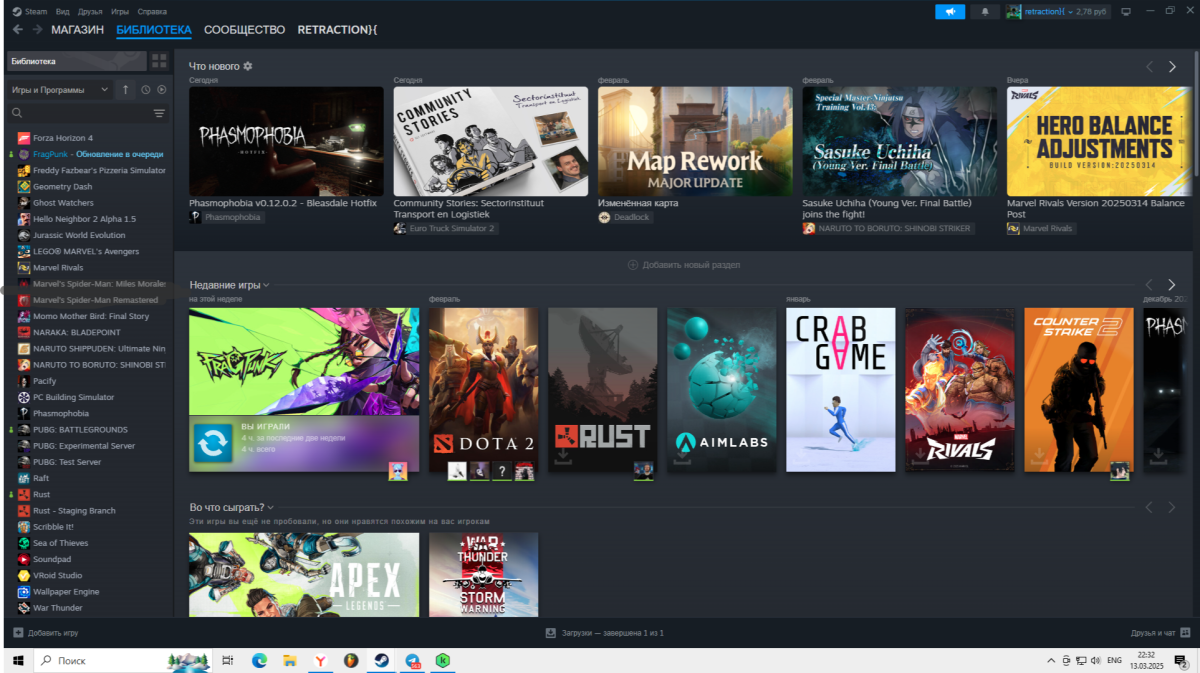Open advanced filter options in library search

159,113
